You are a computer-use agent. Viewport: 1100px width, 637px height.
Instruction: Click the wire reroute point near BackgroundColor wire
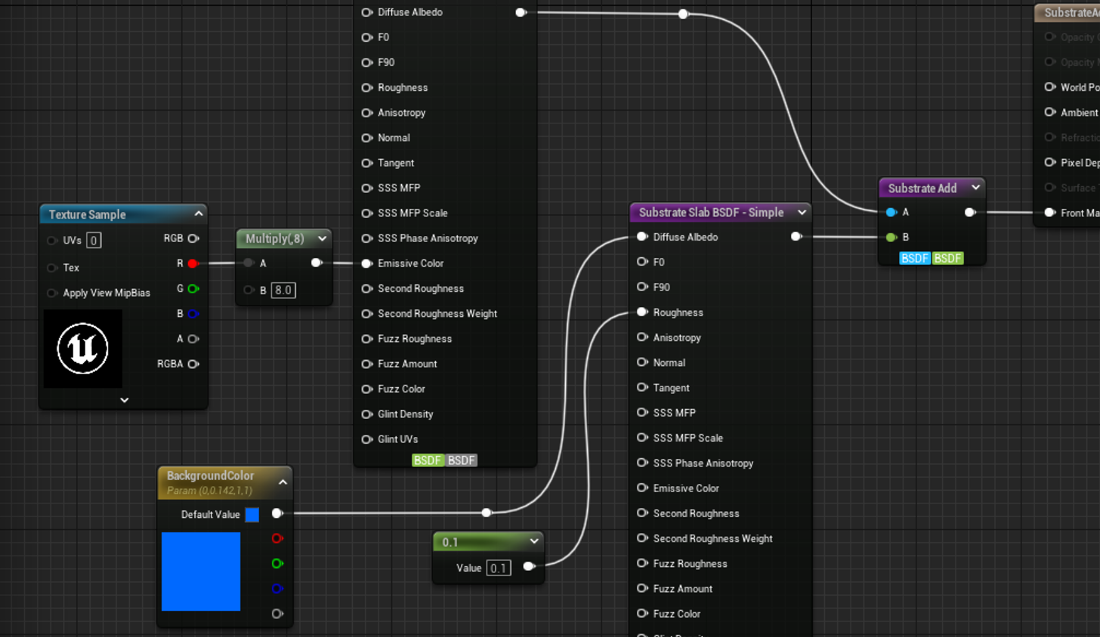pyautogui.click(x=487, y=513)
